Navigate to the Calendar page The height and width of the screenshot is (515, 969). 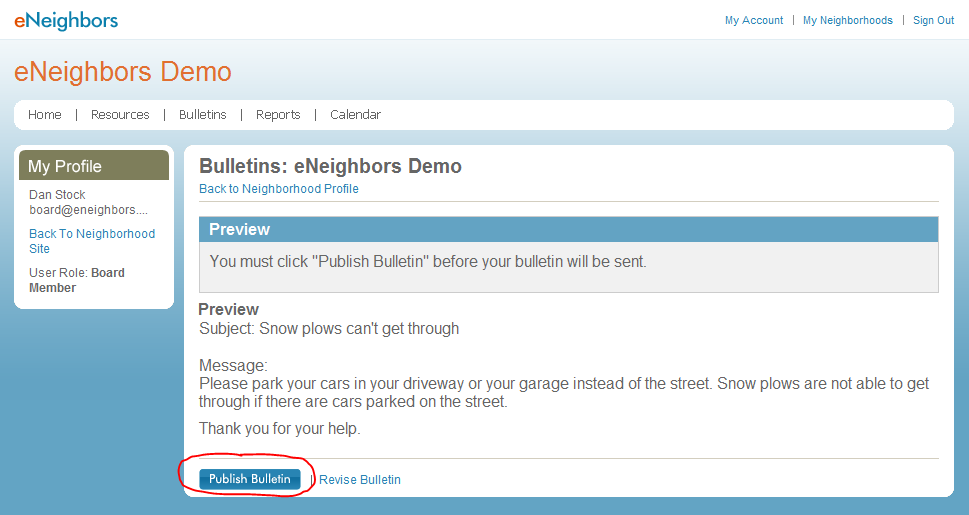point(355,115)
